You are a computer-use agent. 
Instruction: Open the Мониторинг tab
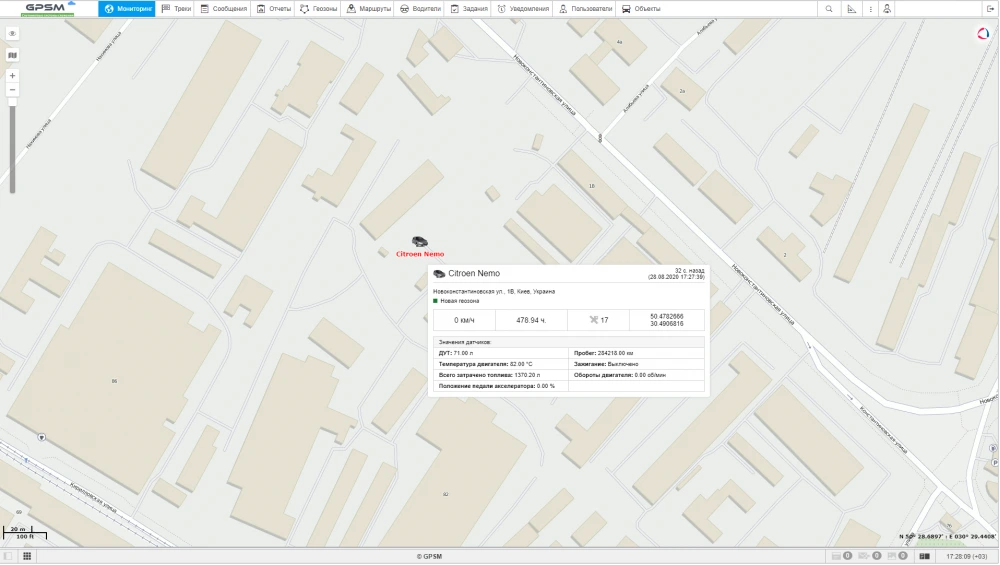click(126, 8)
